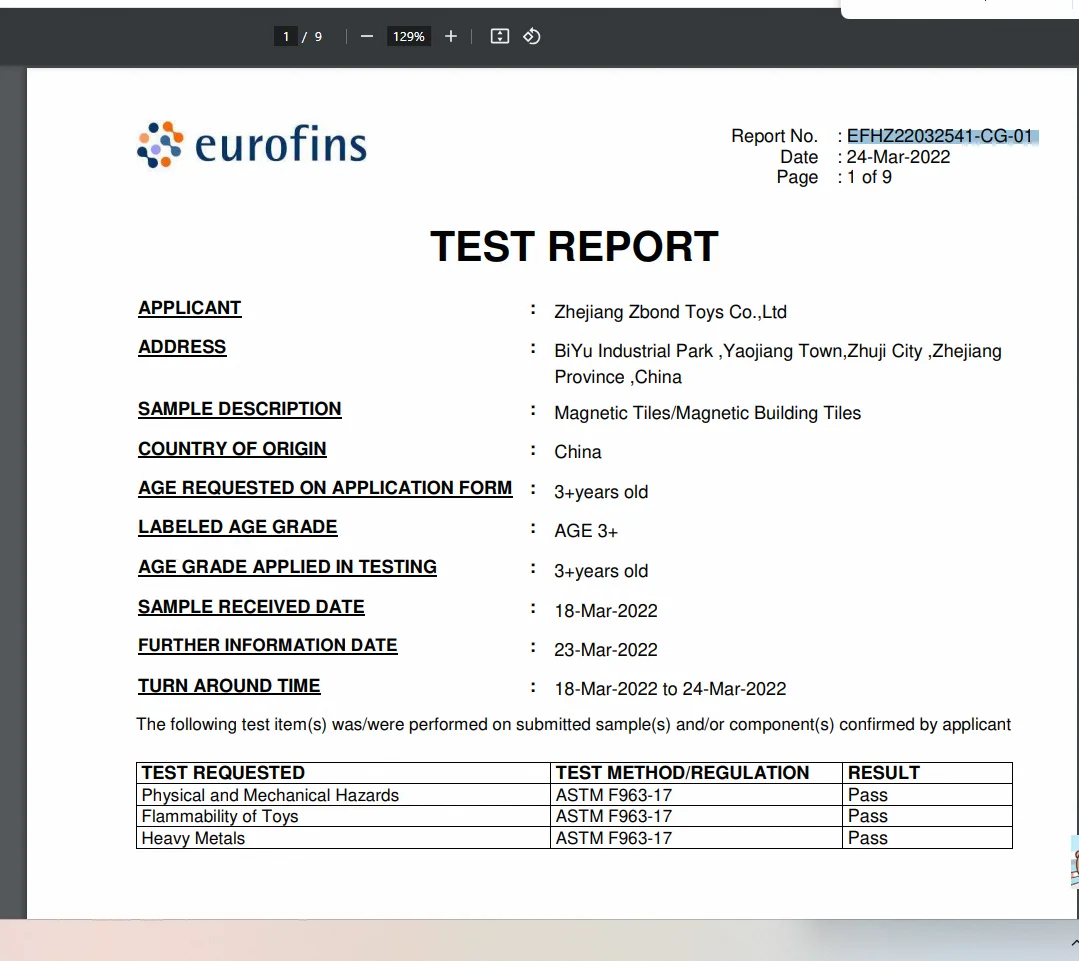Click the LABELED AGE GRADE label
1079x961 pixels.
coord(237,527)
